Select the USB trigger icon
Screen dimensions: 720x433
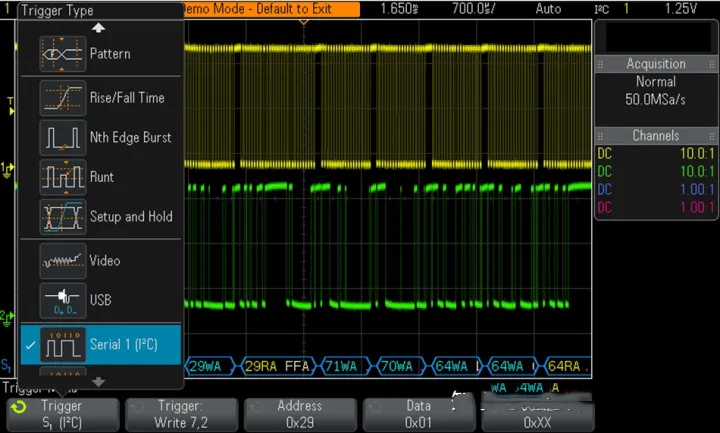tap(62, 300)
